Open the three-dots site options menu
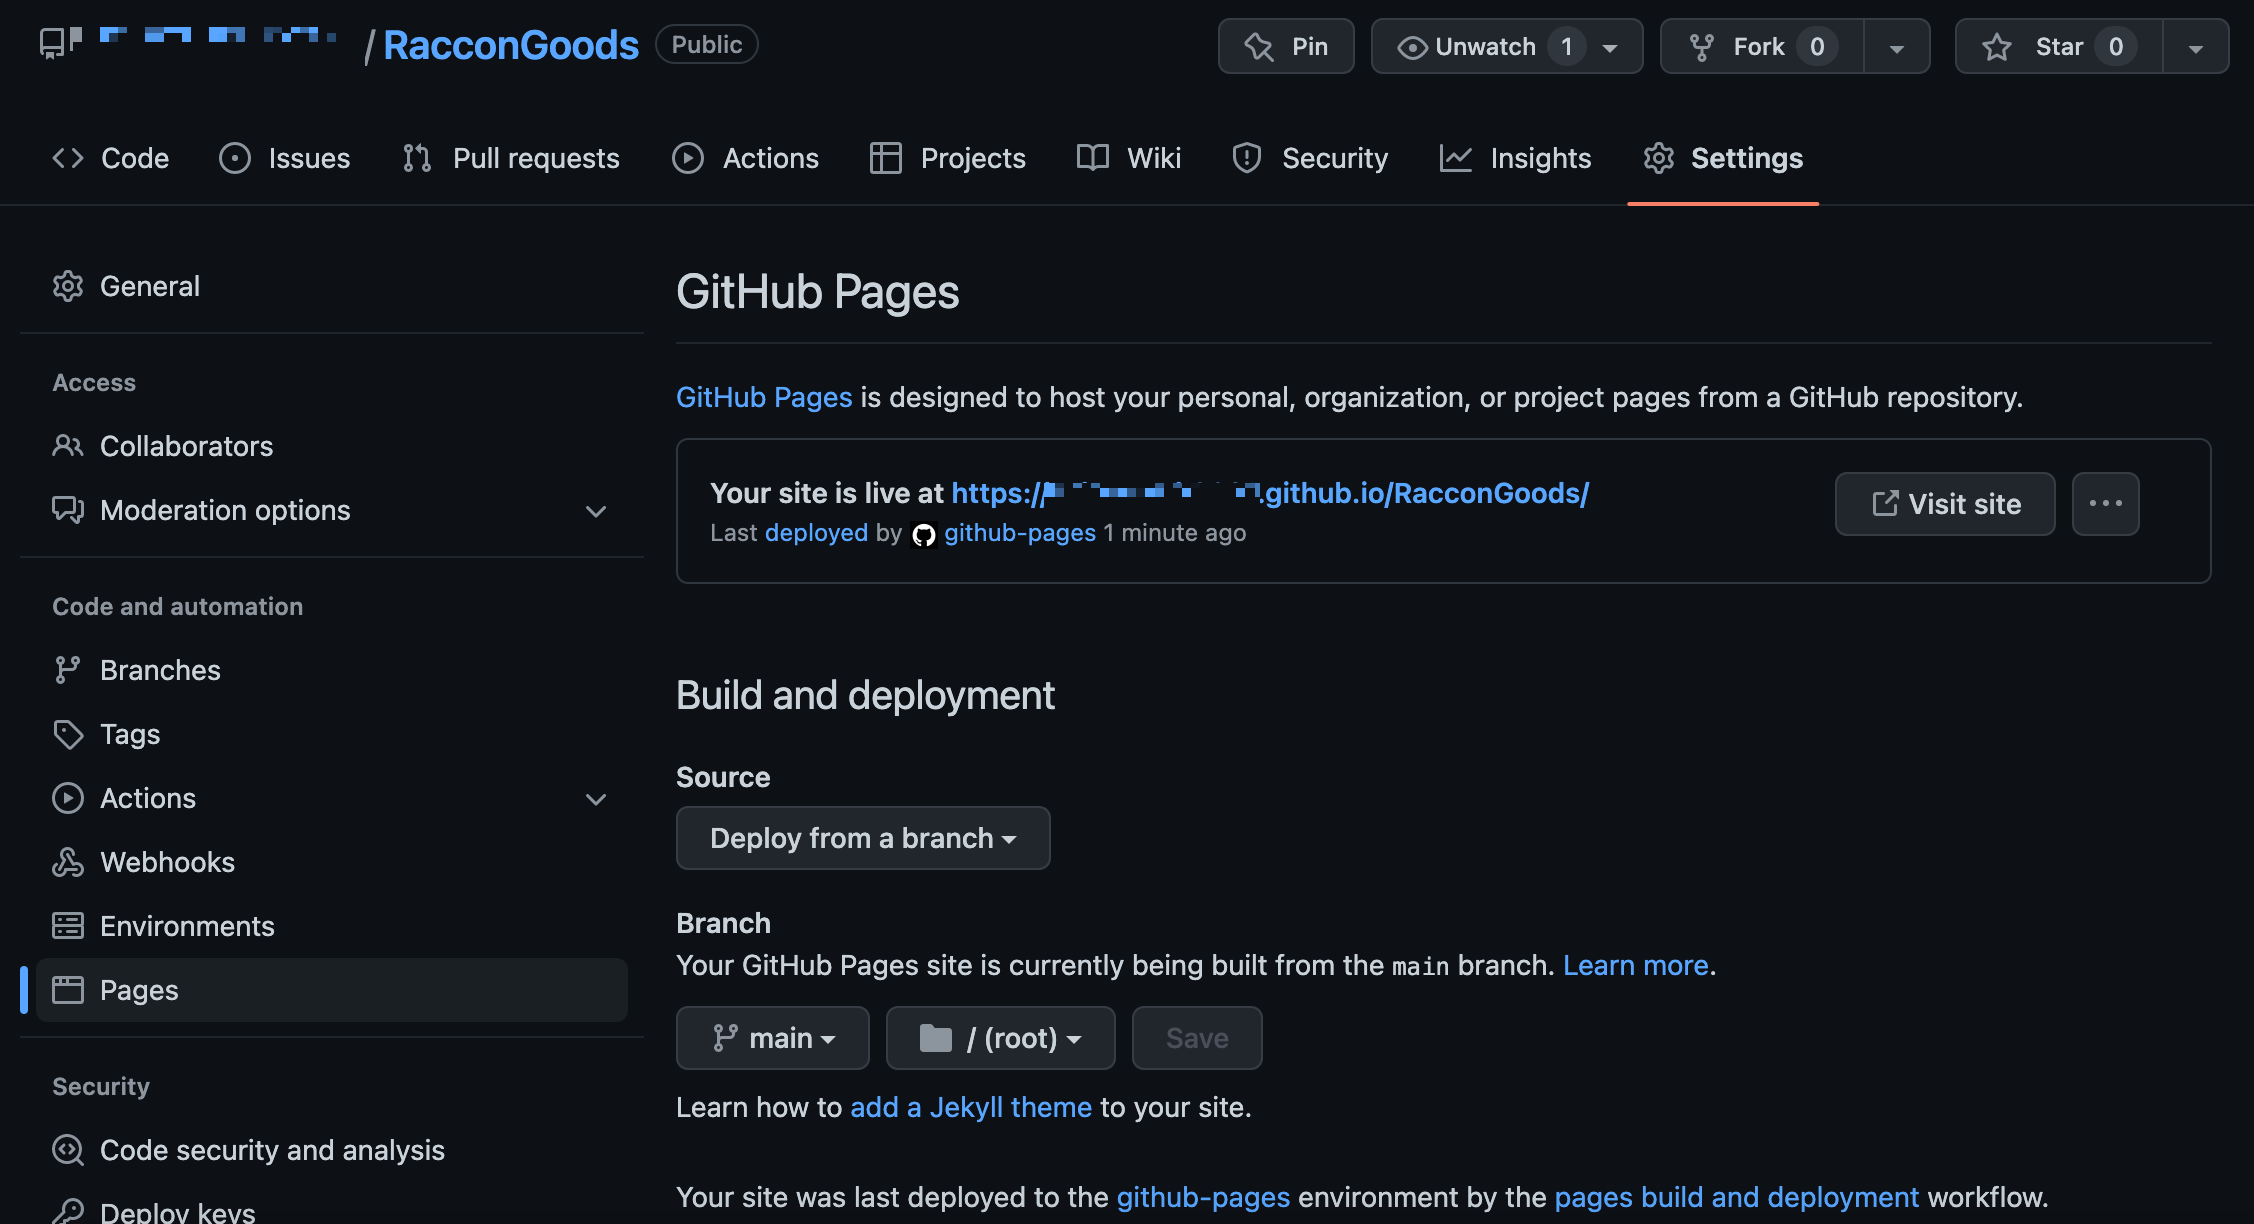This screenshot has width=2254, height=1224. tap(2105, 504)
